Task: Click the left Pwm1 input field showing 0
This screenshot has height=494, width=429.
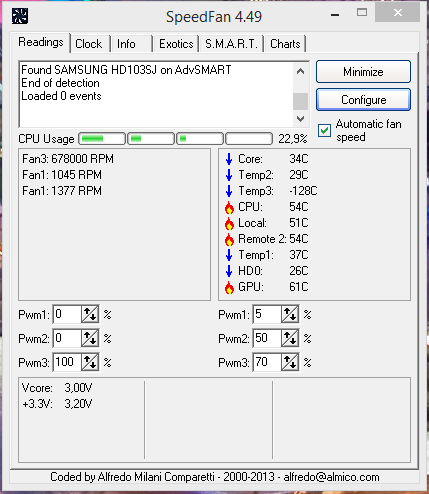Action: [x=67, y=314]
